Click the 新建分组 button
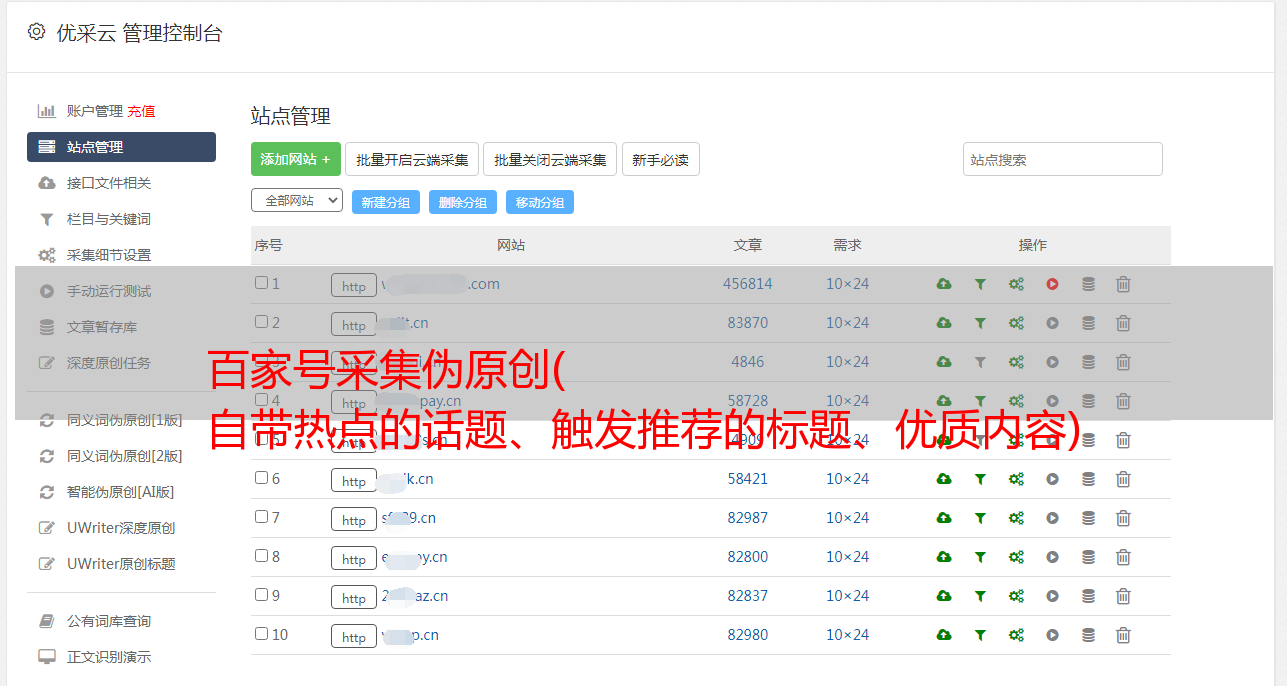This screenshot has height=686, width=1287. (385, 202)
